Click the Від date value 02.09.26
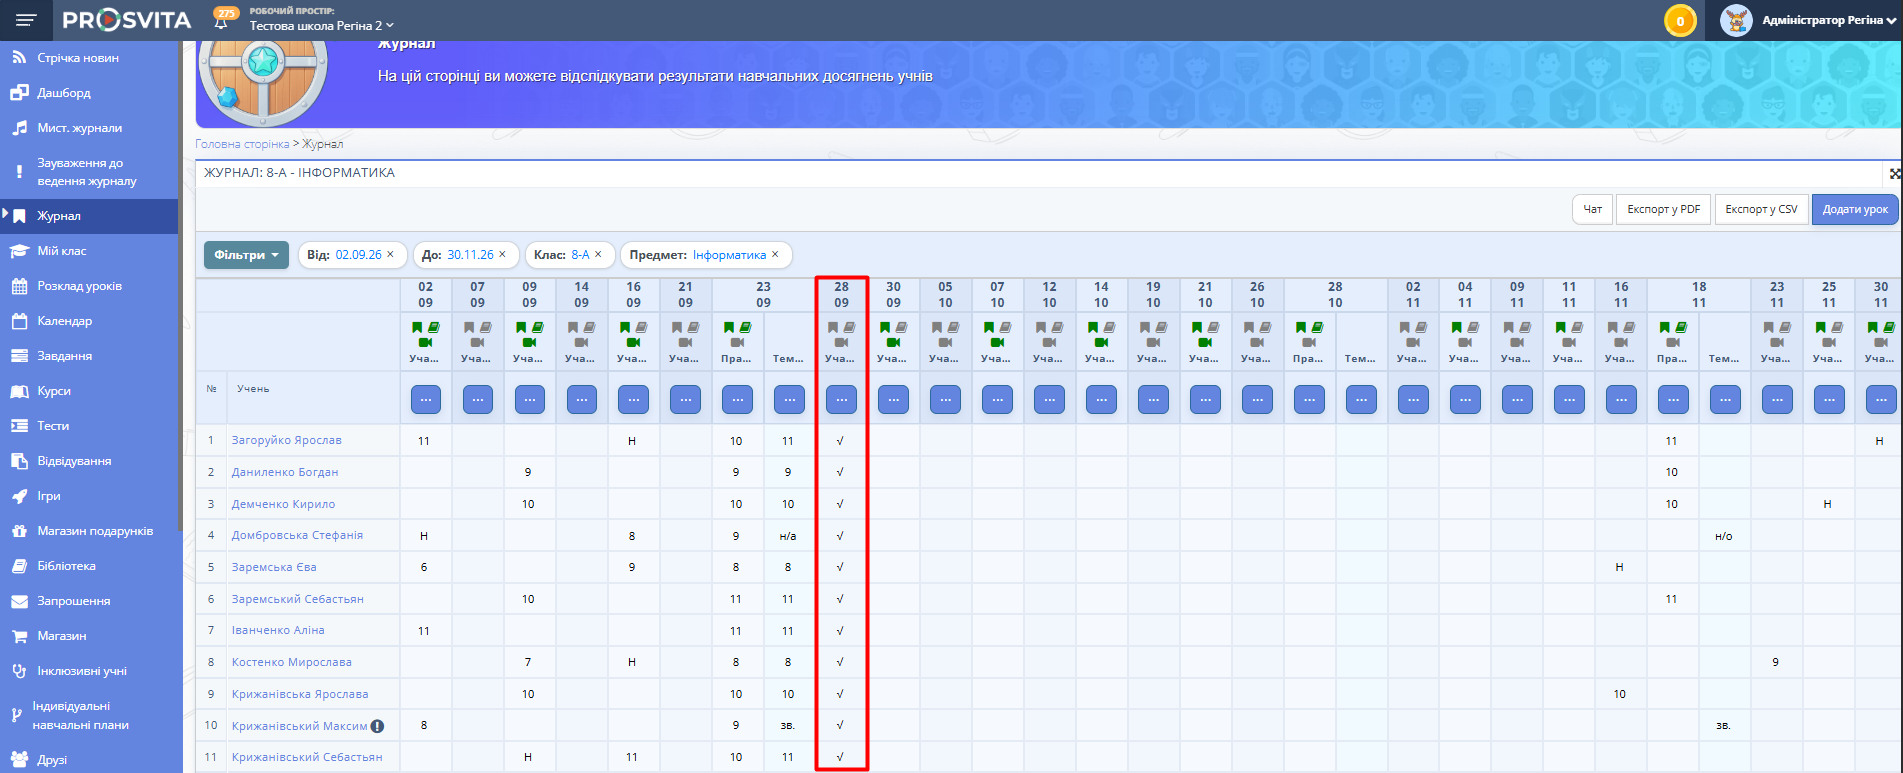Viewport: 1903px width, 773px height. [358, 255]
